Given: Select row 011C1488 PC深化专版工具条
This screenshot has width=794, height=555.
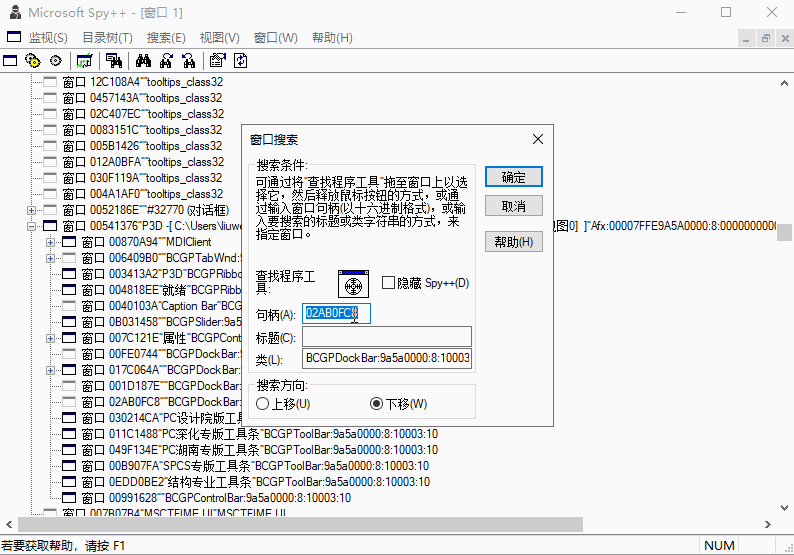Looking at the screenshot, I should coord(260,434).
